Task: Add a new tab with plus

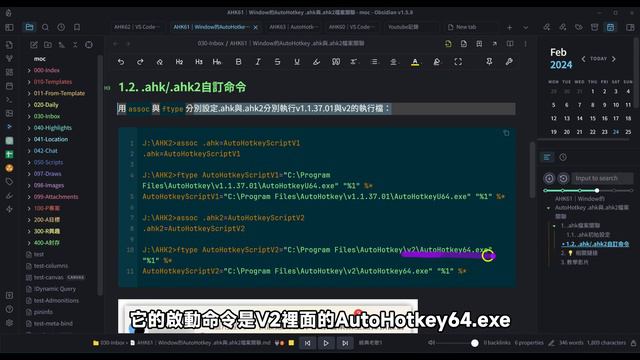Action: (x=509, y=27)
